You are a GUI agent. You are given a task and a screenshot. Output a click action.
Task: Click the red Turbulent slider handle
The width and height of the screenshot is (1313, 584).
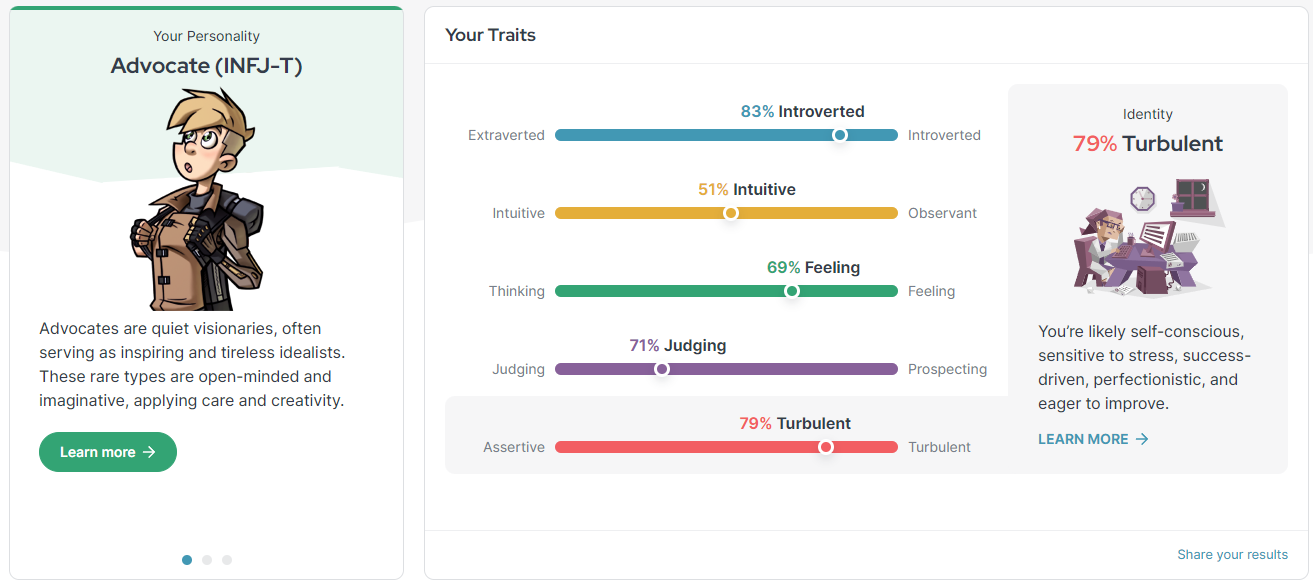(x=826, y=447)
